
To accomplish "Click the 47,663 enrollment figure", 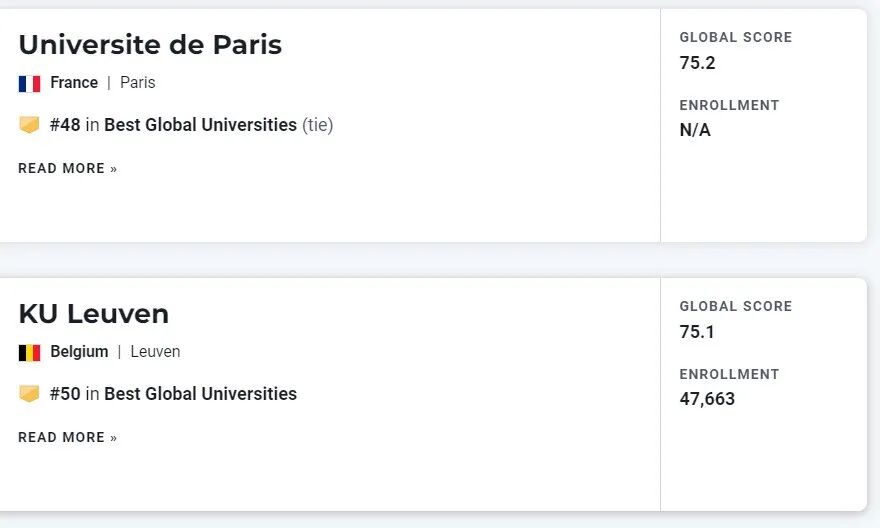I will [x=707, y=399].
